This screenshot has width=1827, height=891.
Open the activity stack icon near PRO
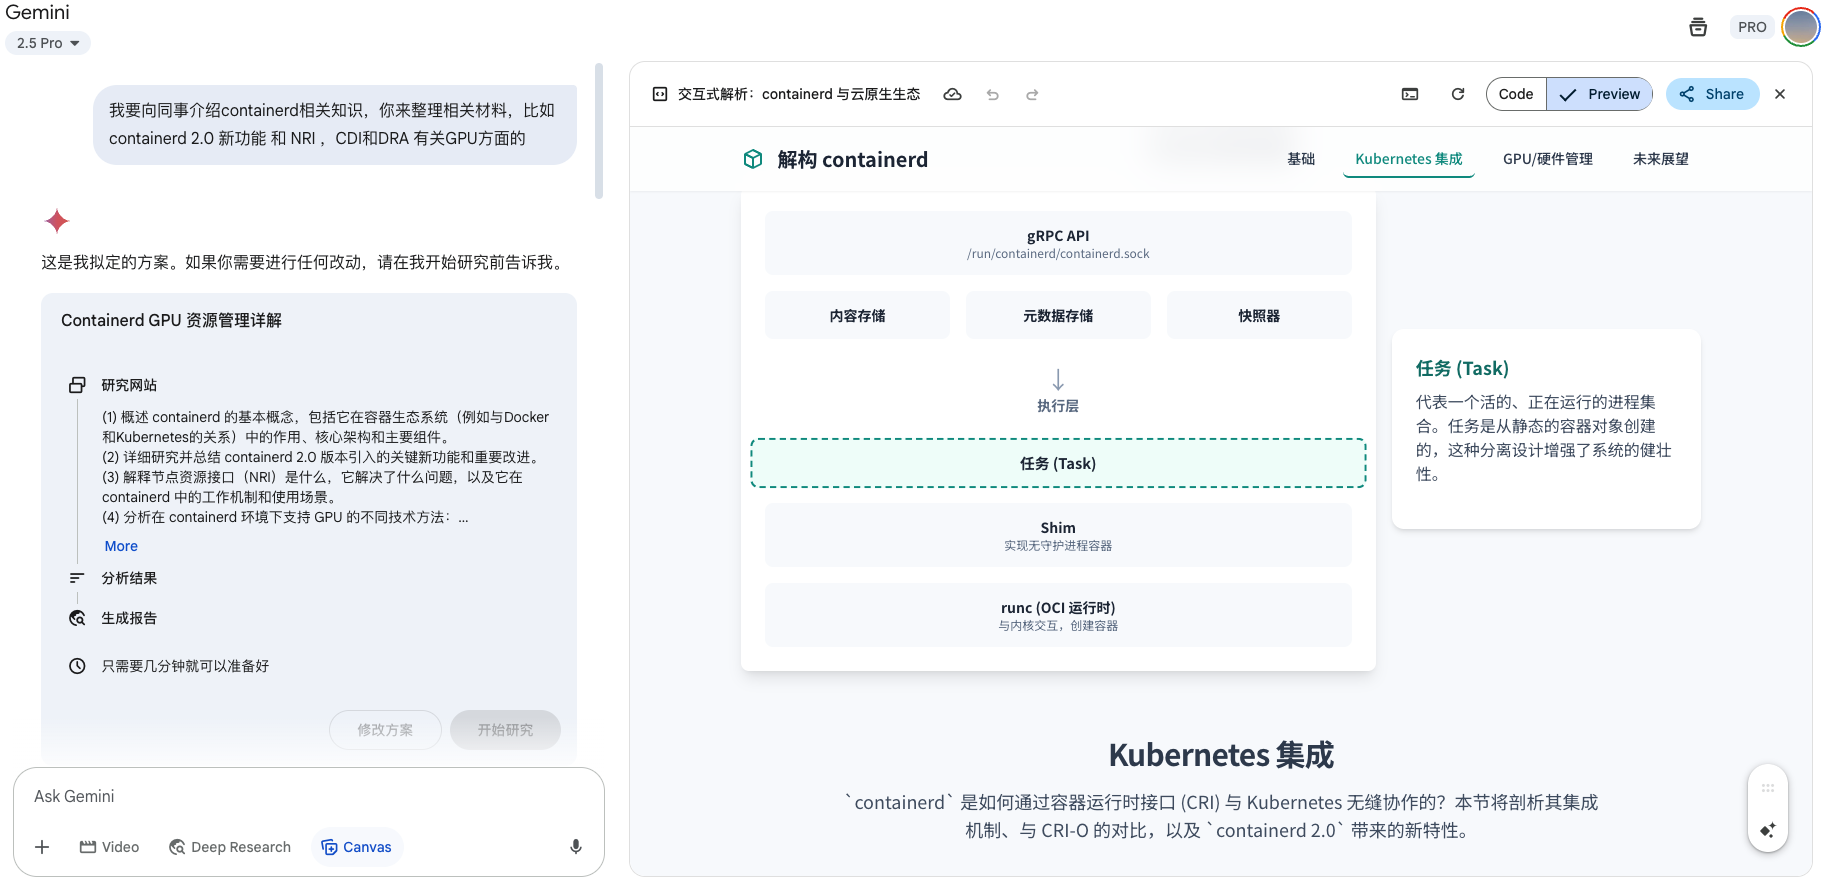pos(1698,27)
